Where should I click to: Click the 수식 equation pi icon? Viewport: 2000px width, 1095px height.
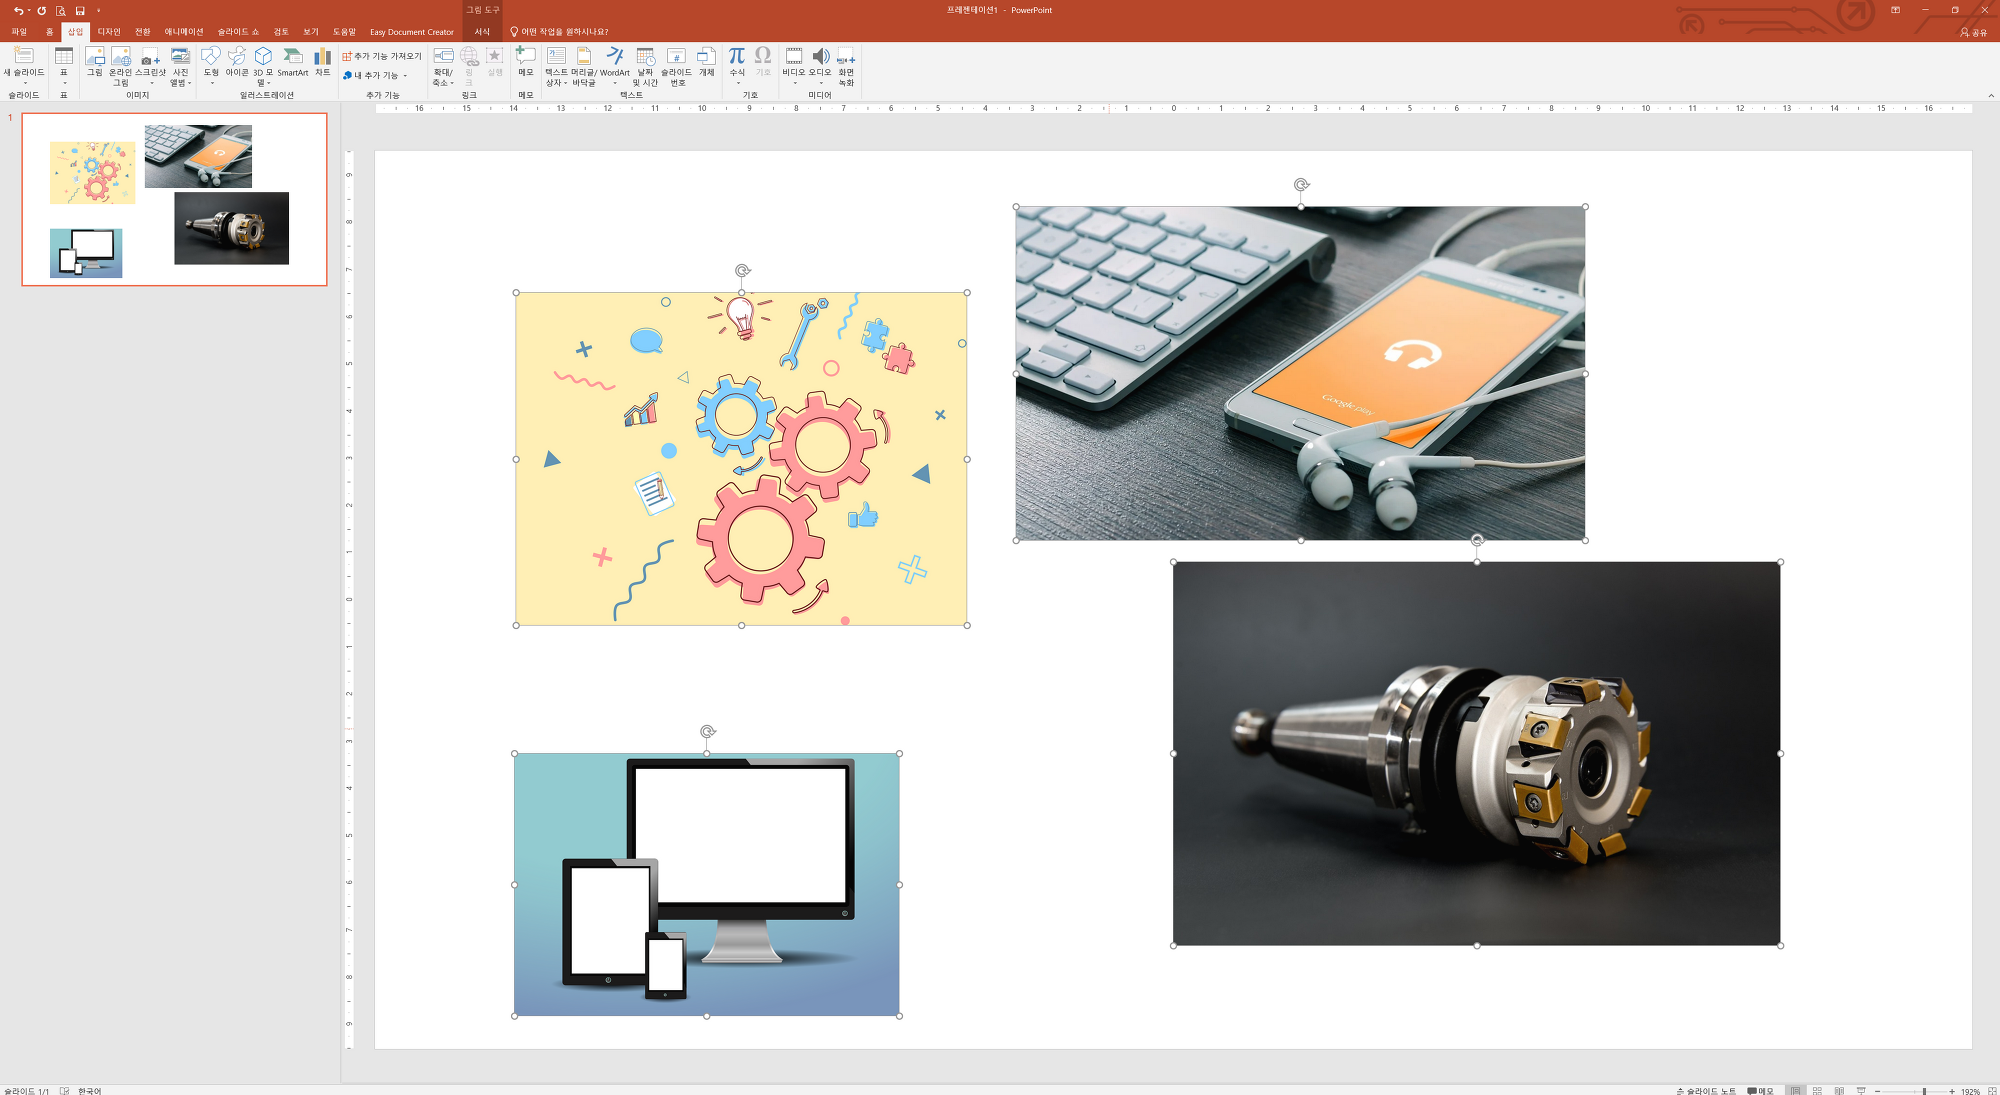pos(737,57)
